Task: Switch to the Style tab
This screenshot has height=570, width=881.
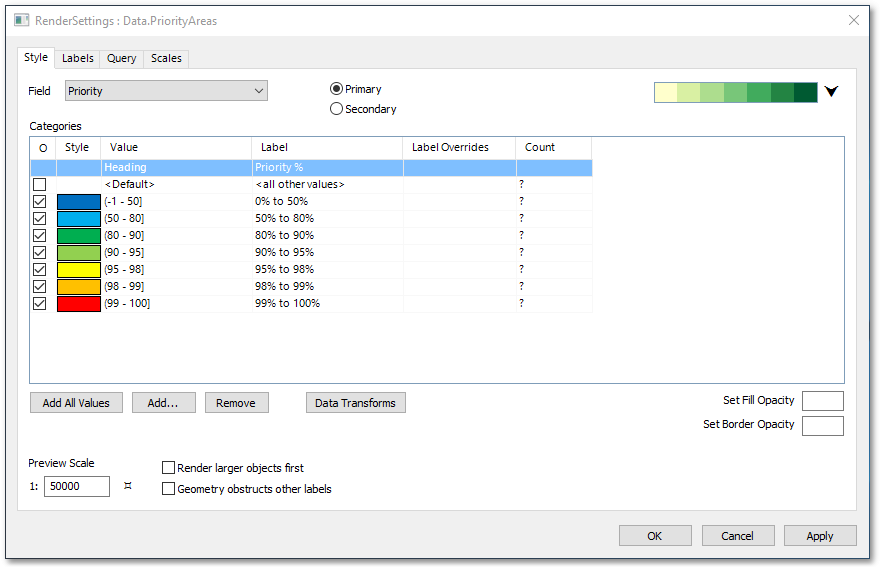Action: coord(36,57)
